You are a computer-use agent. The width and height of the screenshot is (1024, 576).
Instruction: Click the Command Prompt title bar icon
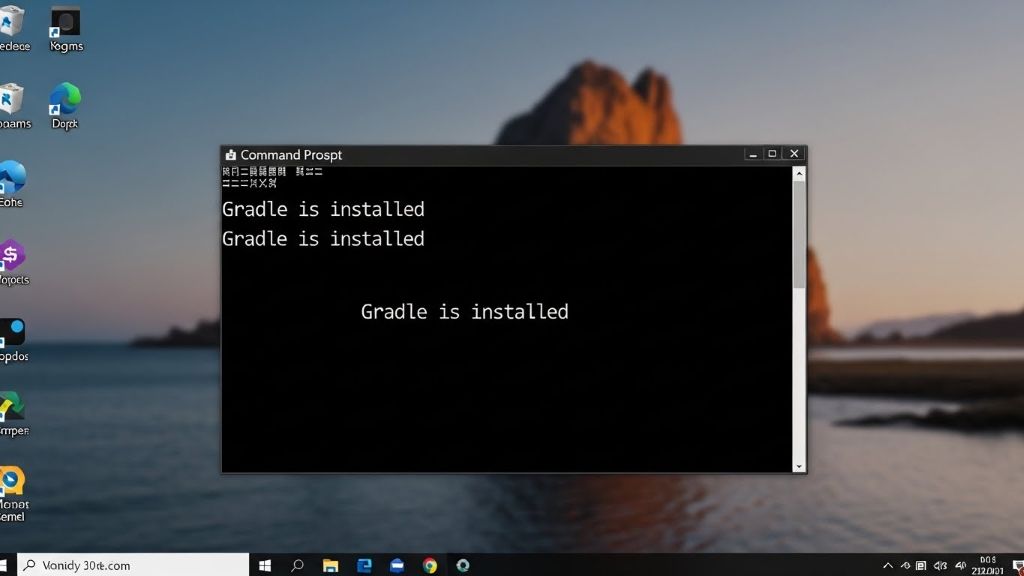[x=231, y=155]
